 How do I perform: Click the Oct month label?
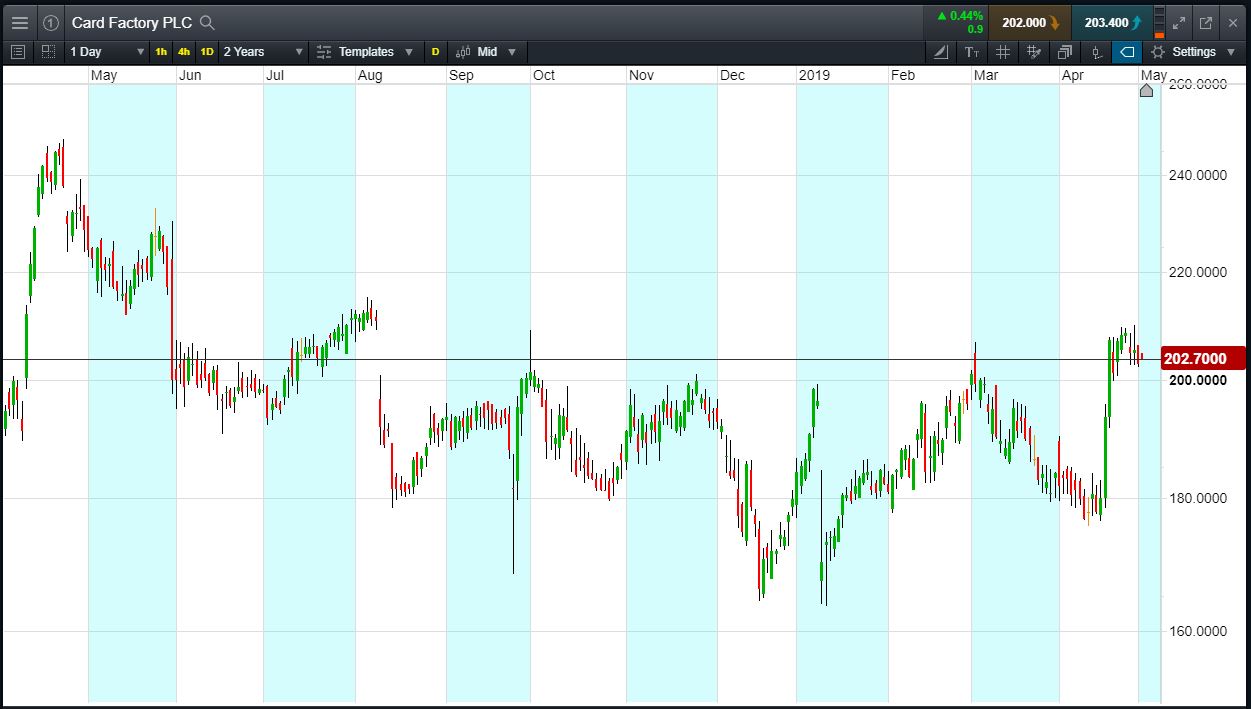click(x=544, y=76)
